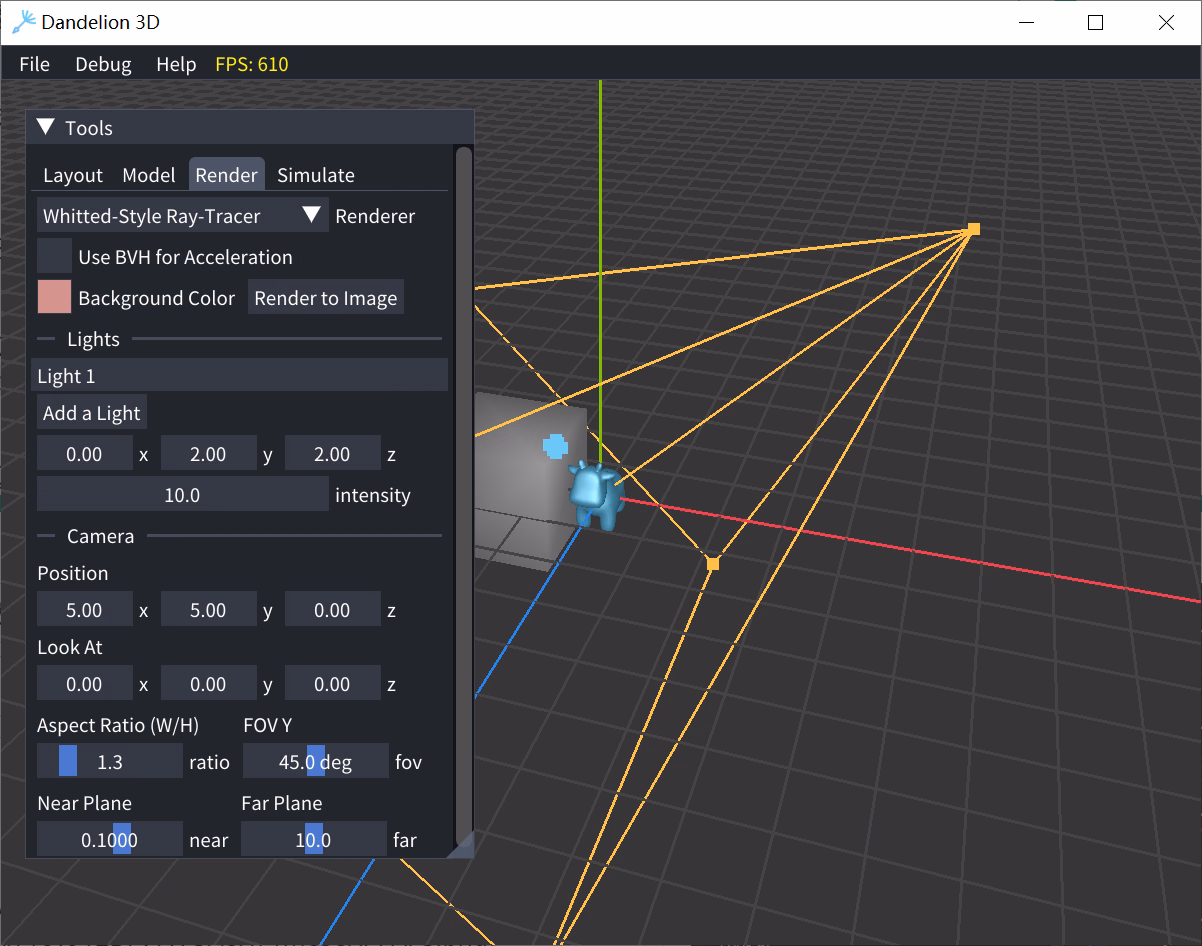Edit the light intensity field

point(182,495)
